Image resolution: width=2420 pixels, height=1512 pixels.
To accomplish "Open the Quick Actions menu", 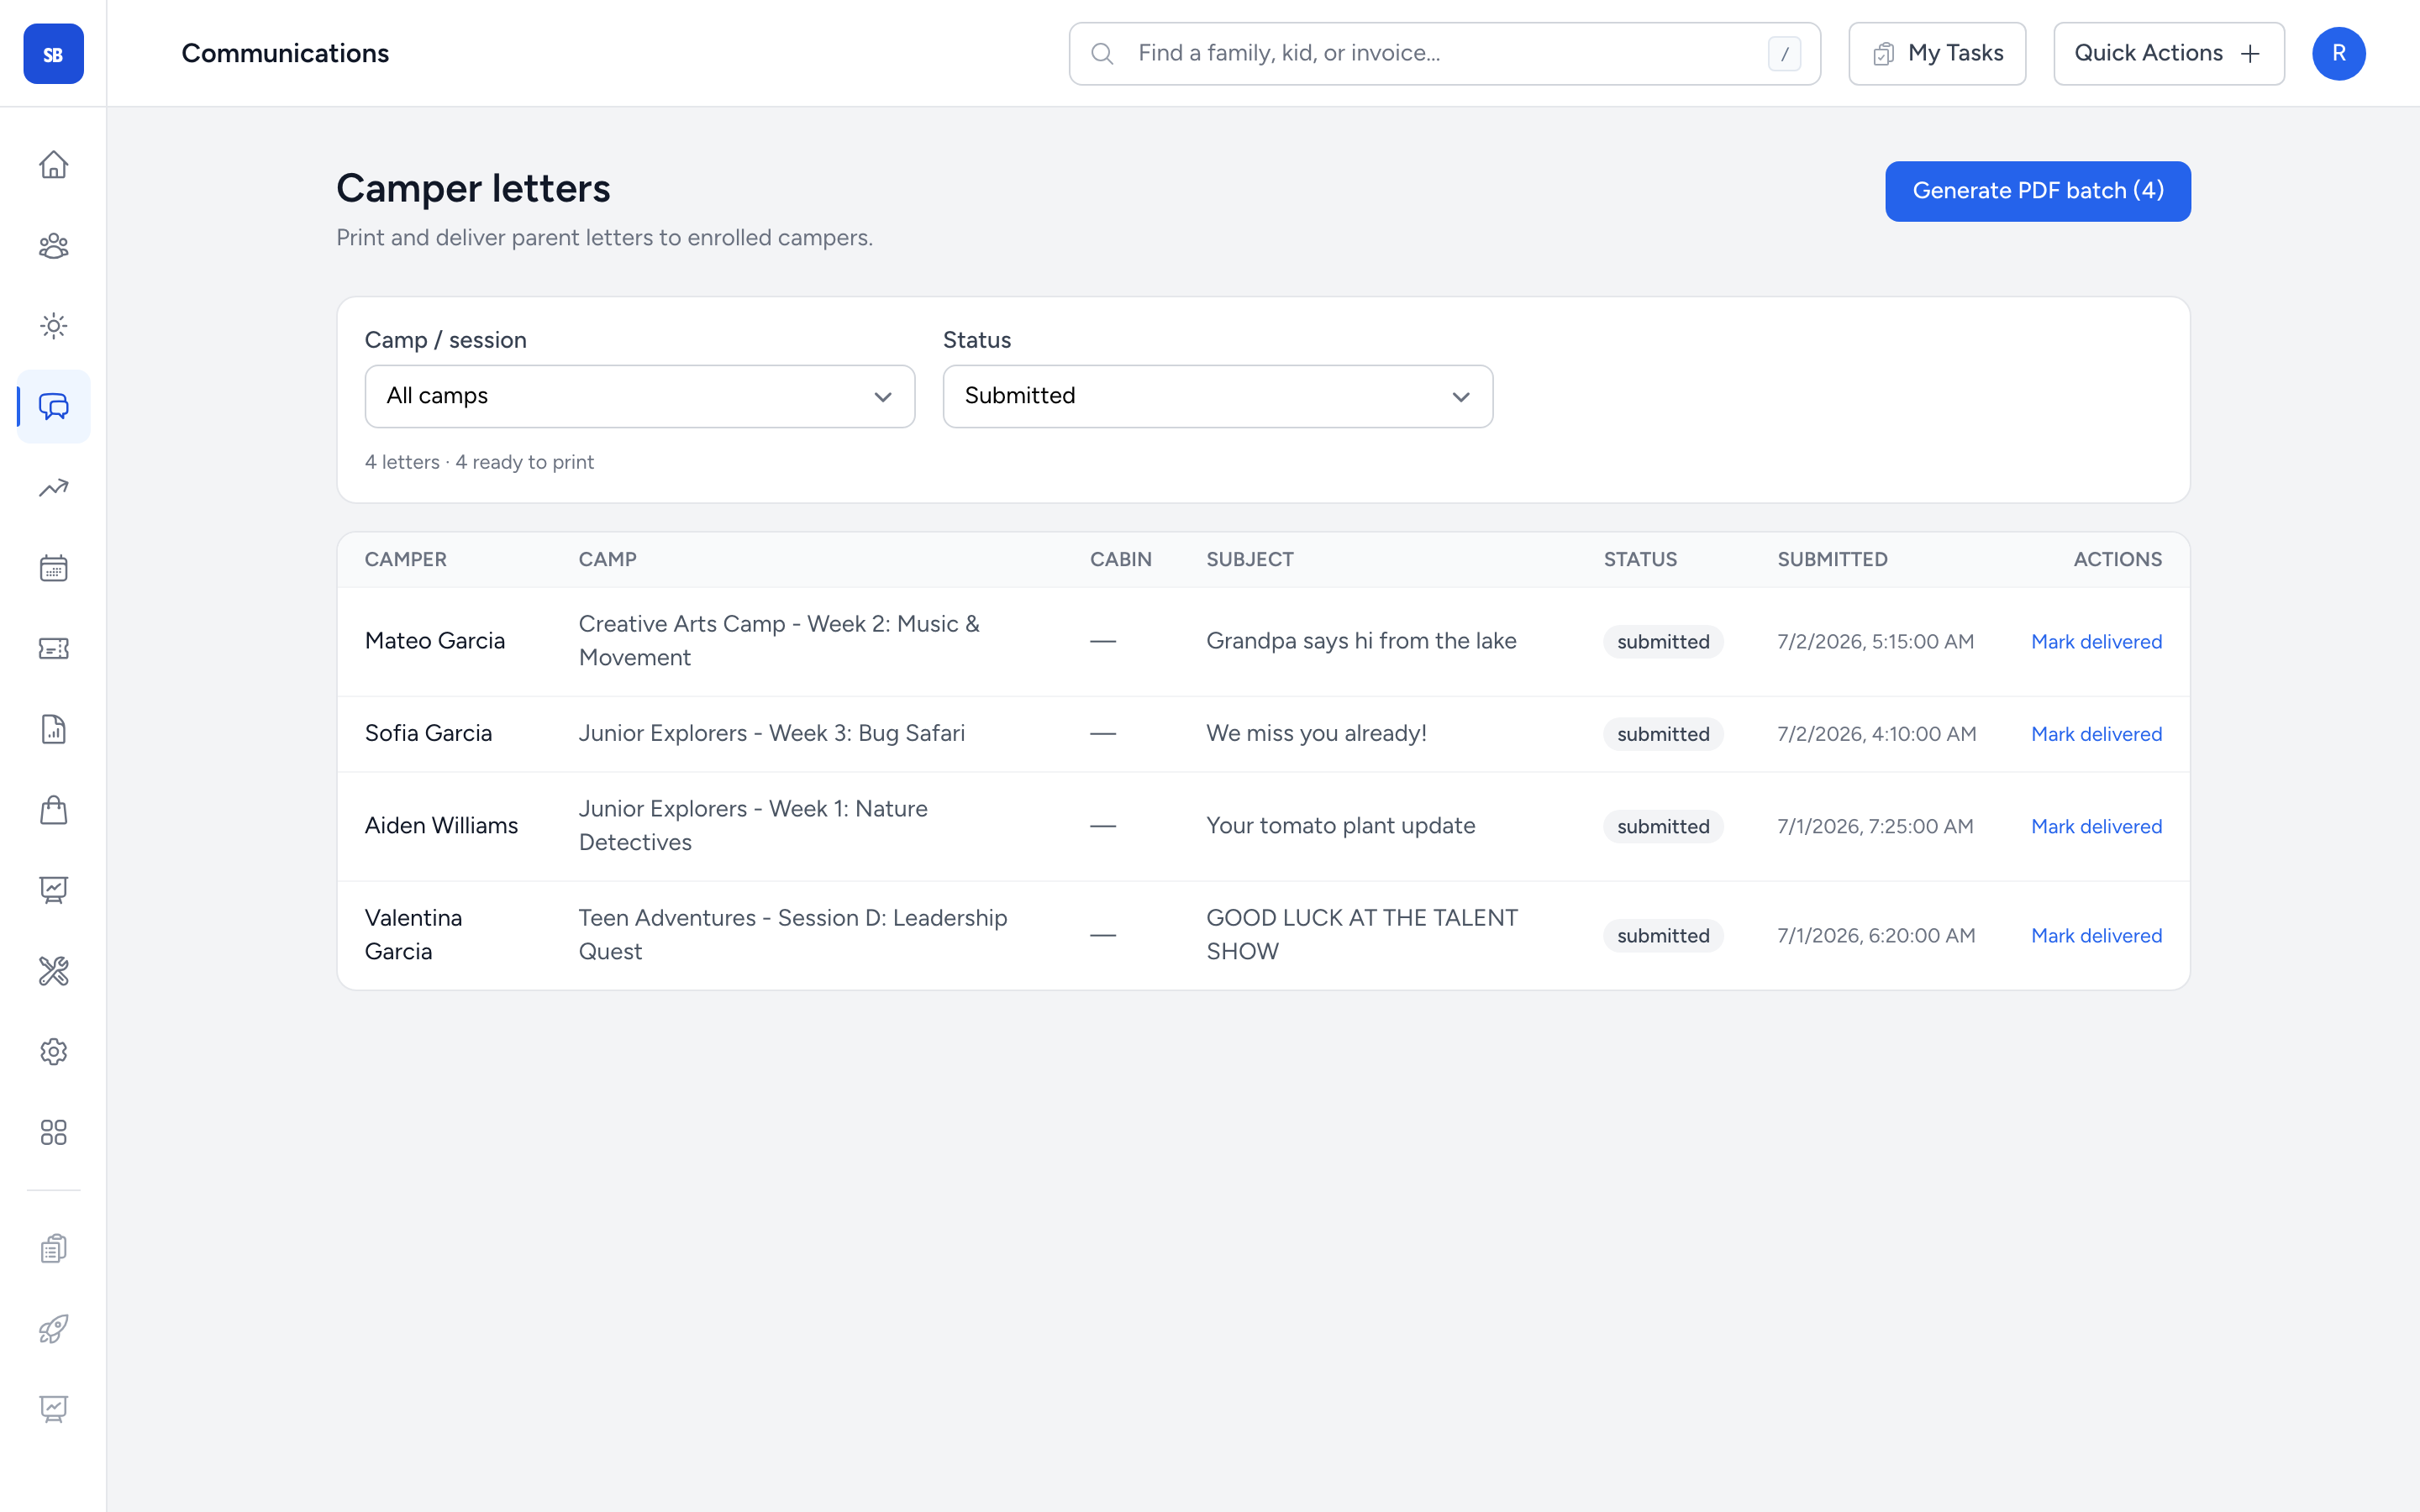I will [x=2168, y=54].
